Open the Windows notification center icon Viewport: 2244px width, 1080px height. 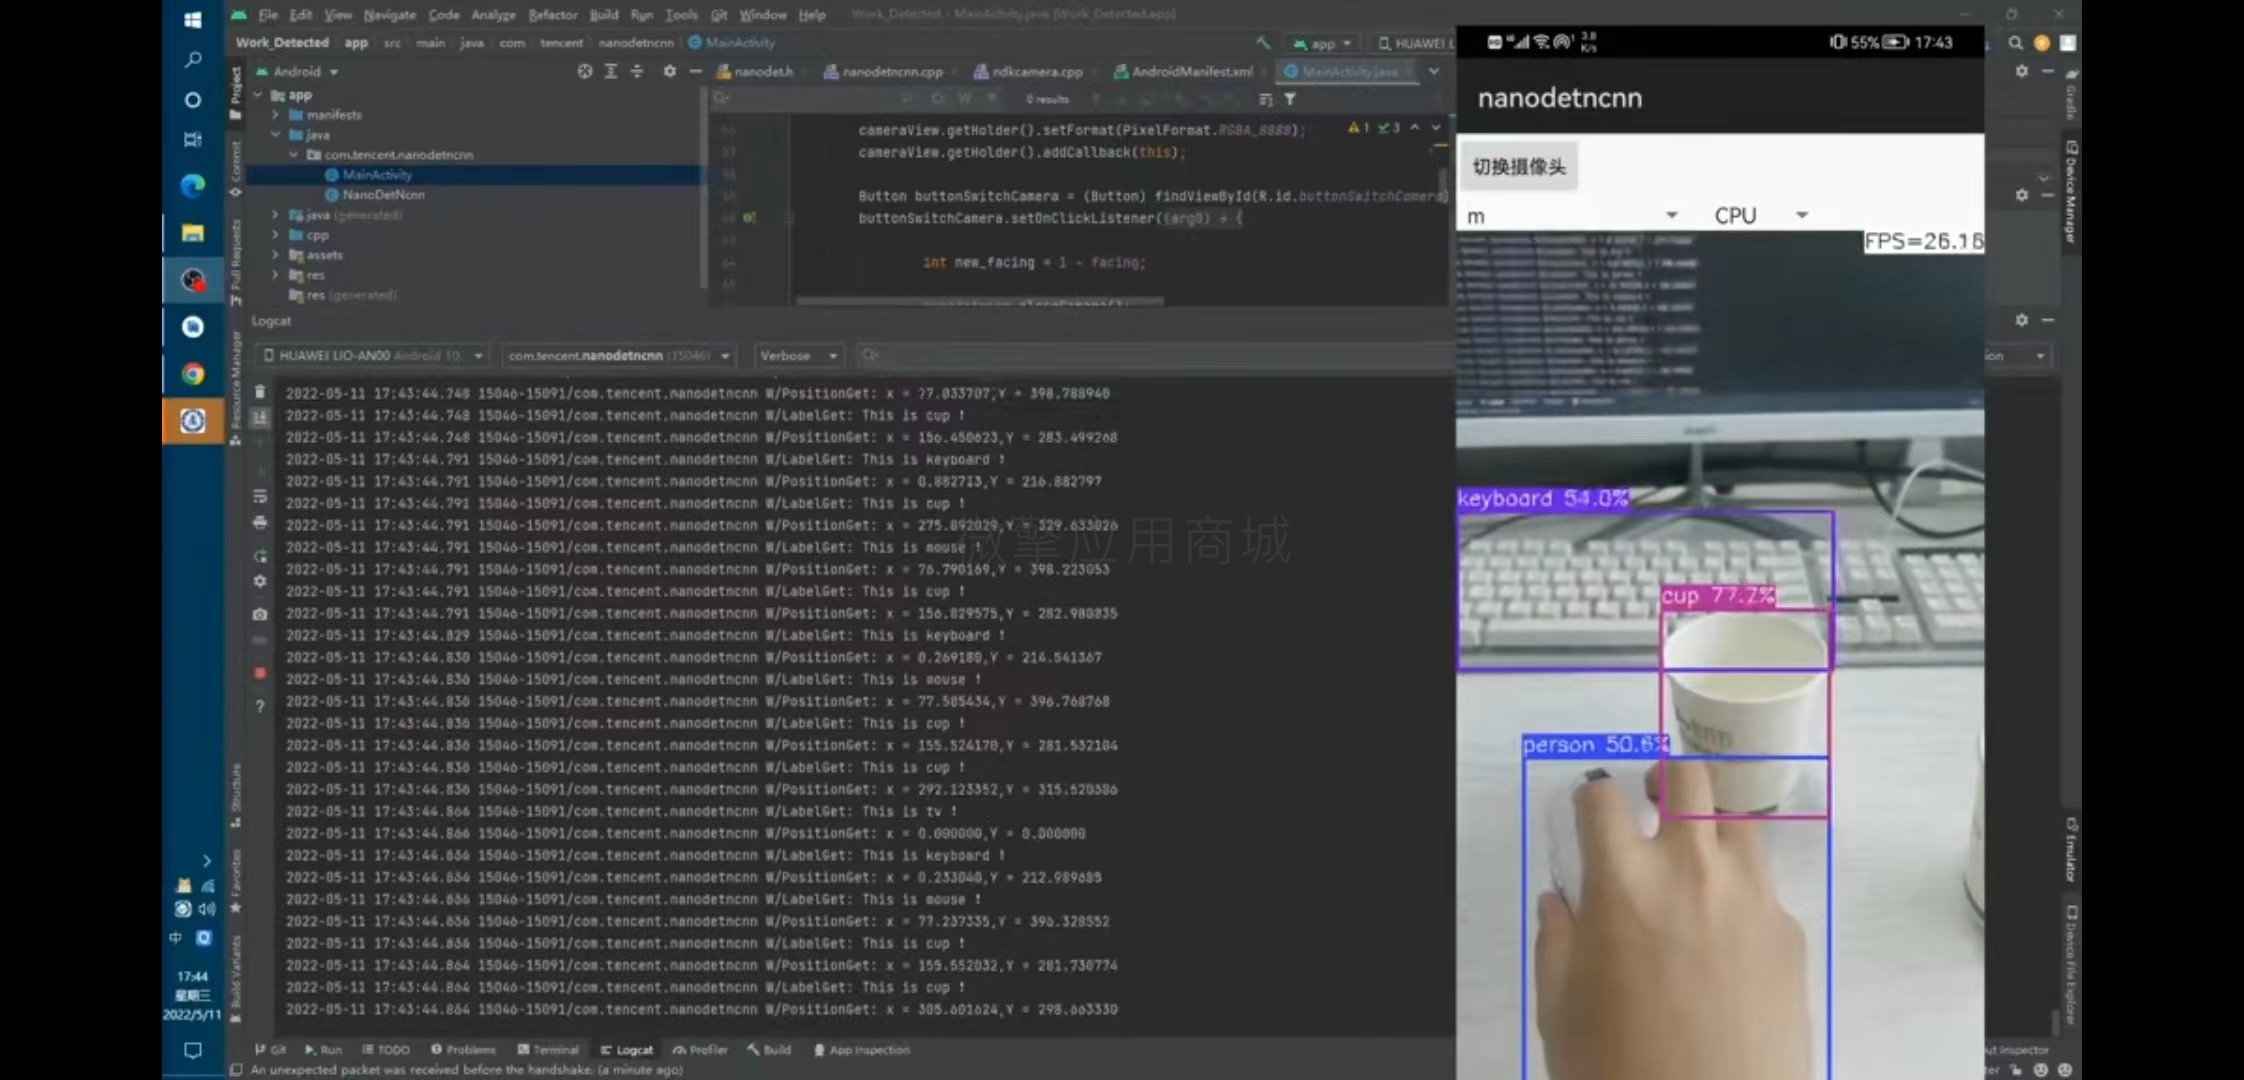coord(193,1050)
